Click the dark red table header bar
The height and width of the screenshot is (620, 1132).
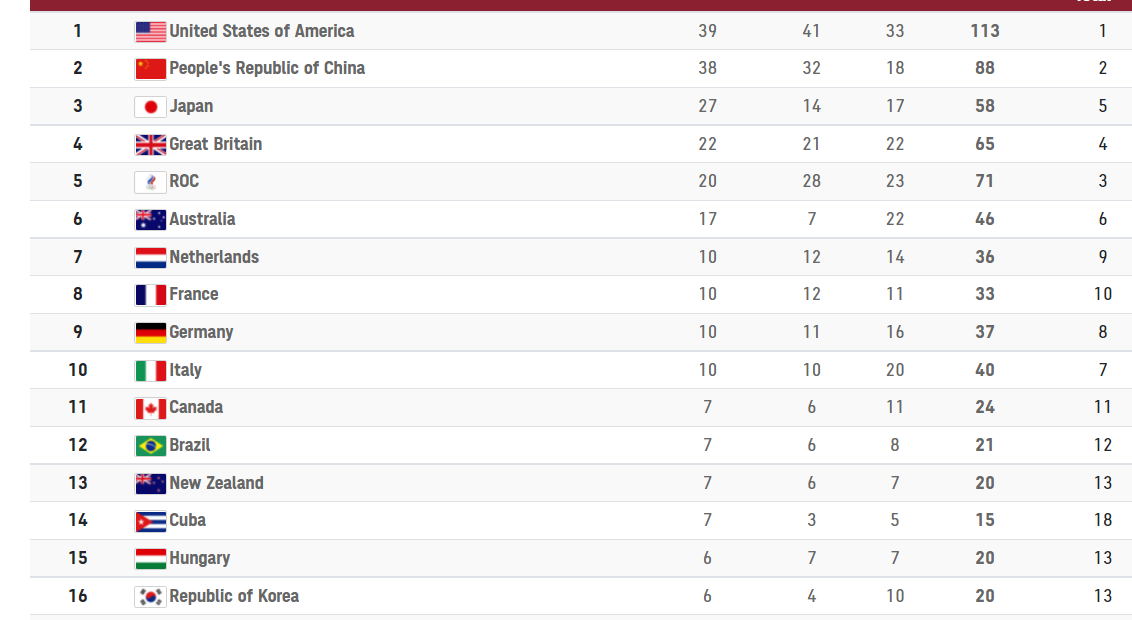[580, 5]
